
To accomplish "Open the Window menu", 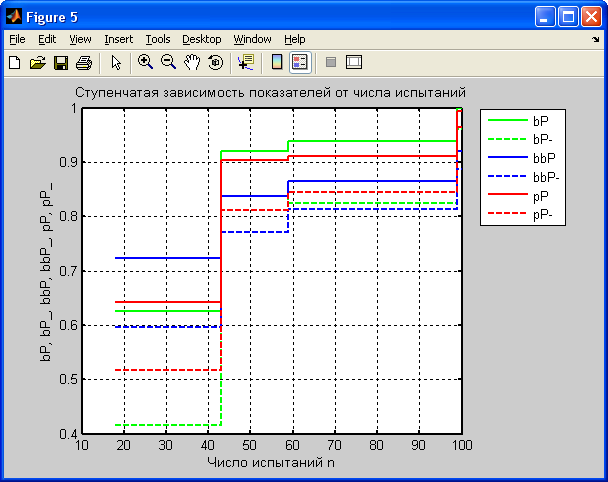I will (252, 39).
